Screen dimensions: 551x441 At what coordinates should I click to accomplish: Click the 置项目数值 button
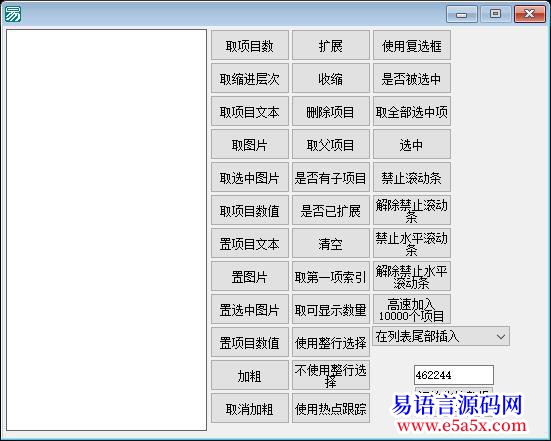[x=249, y=343]
